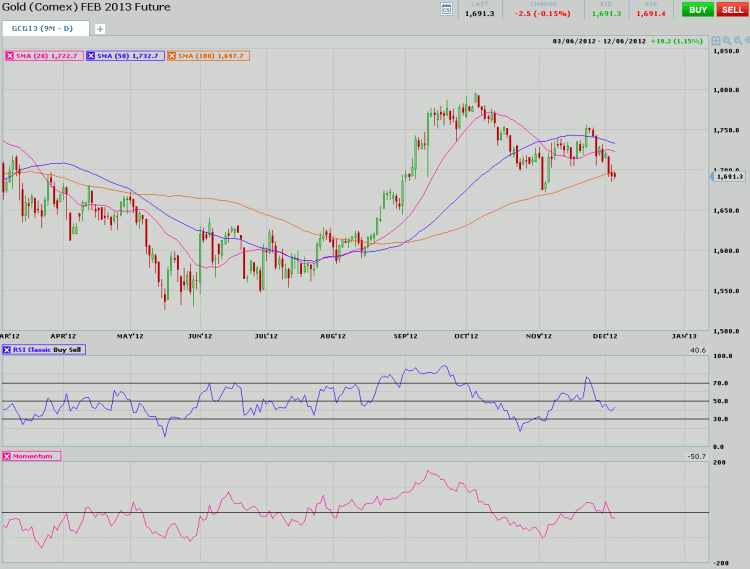
Task: Click the chart grid crosshair icon
Action: [714, 41]
